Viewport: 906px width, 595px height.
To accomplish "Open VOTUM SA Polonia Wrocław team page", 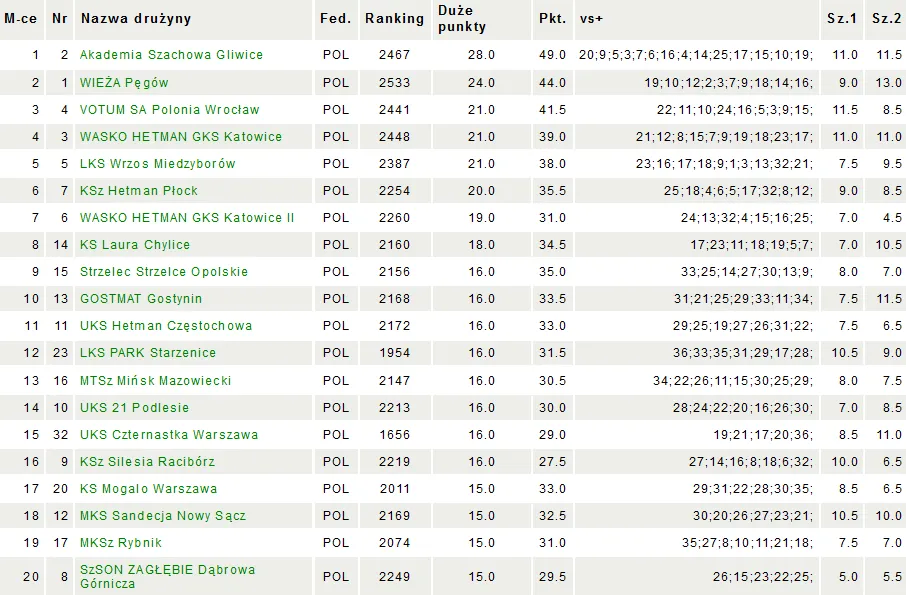I will 169,110.
